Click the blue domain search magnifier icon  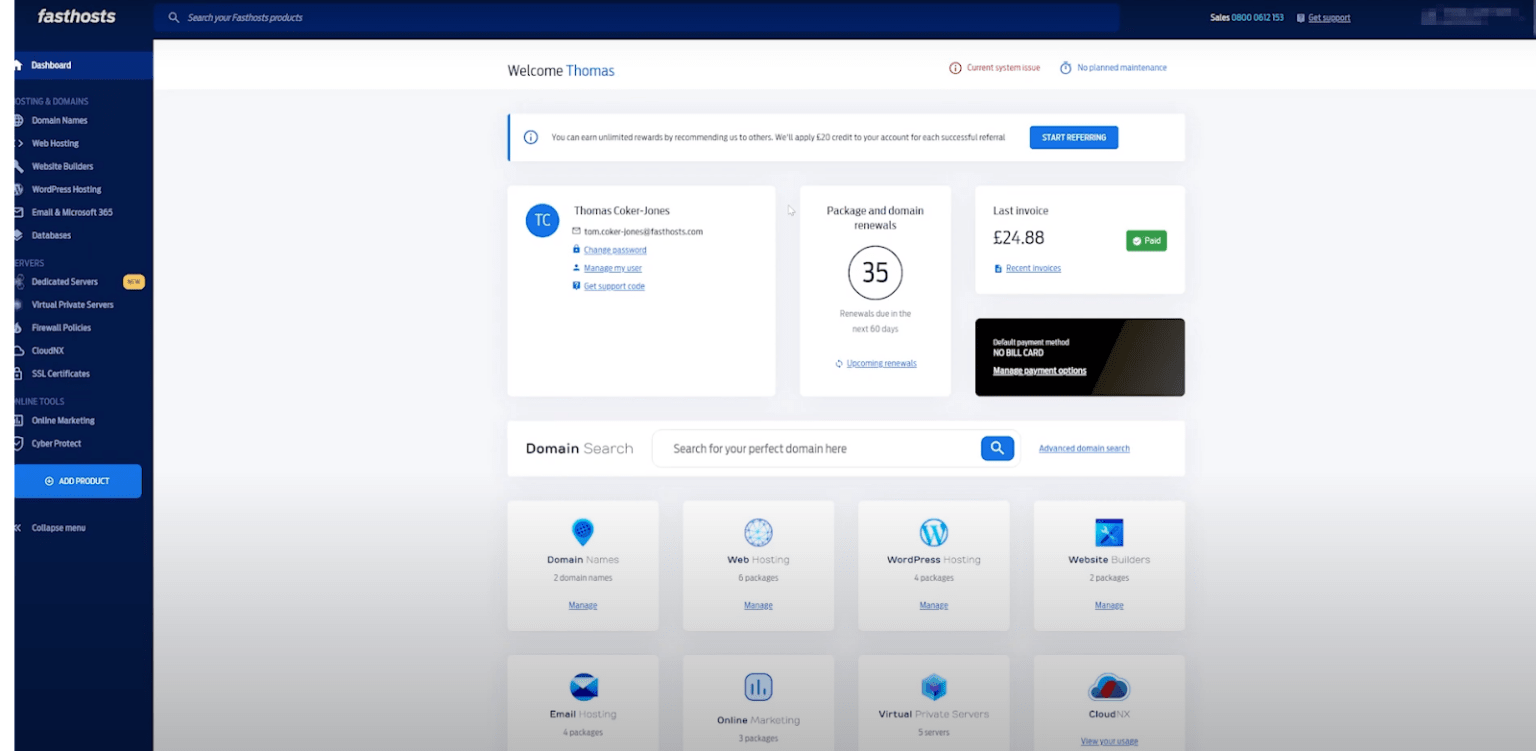[996, 448]
